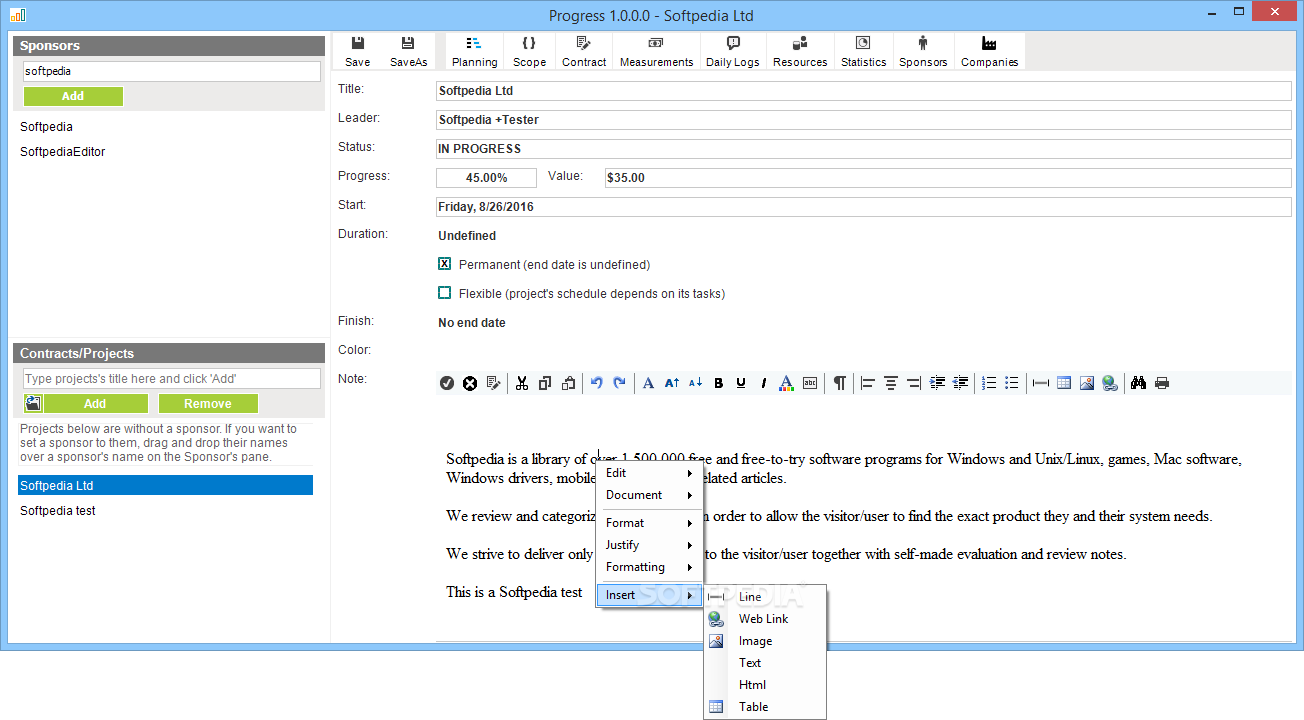Click Add button in Contracts/Projects panel

(x=95, y=404)
